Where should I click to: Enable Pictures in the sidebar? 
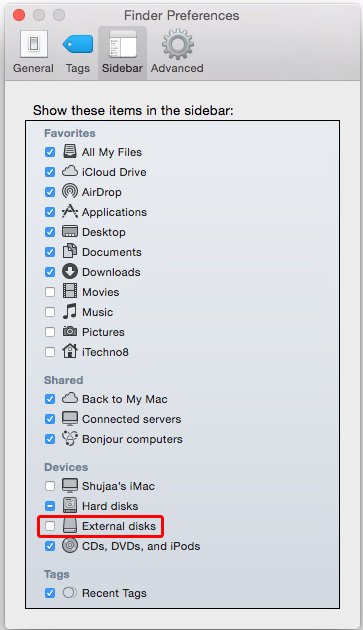click(50, 332)
